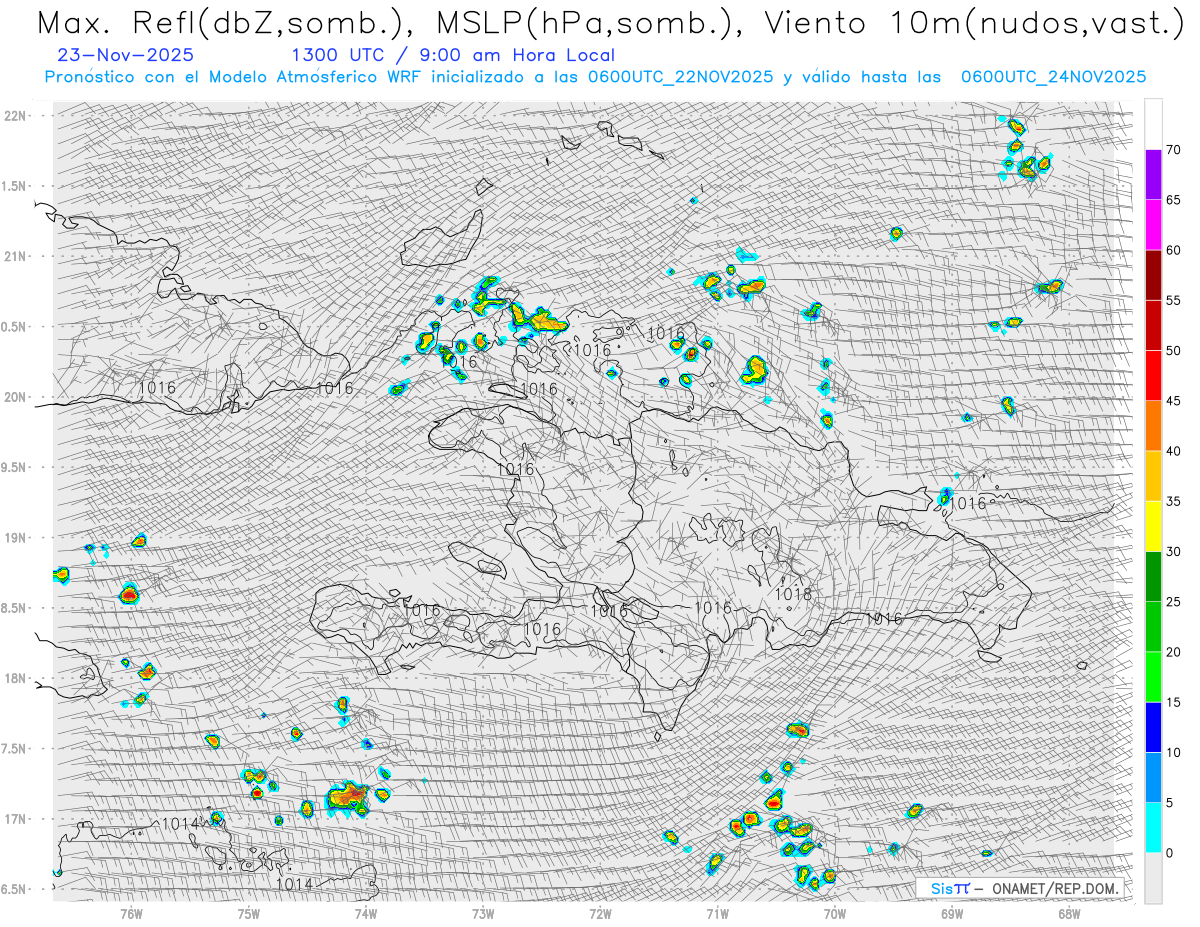1200x927 pixels.
Task: Pick the dark maroon 55-60 dBZ swatch
Action: [1153, 275]
